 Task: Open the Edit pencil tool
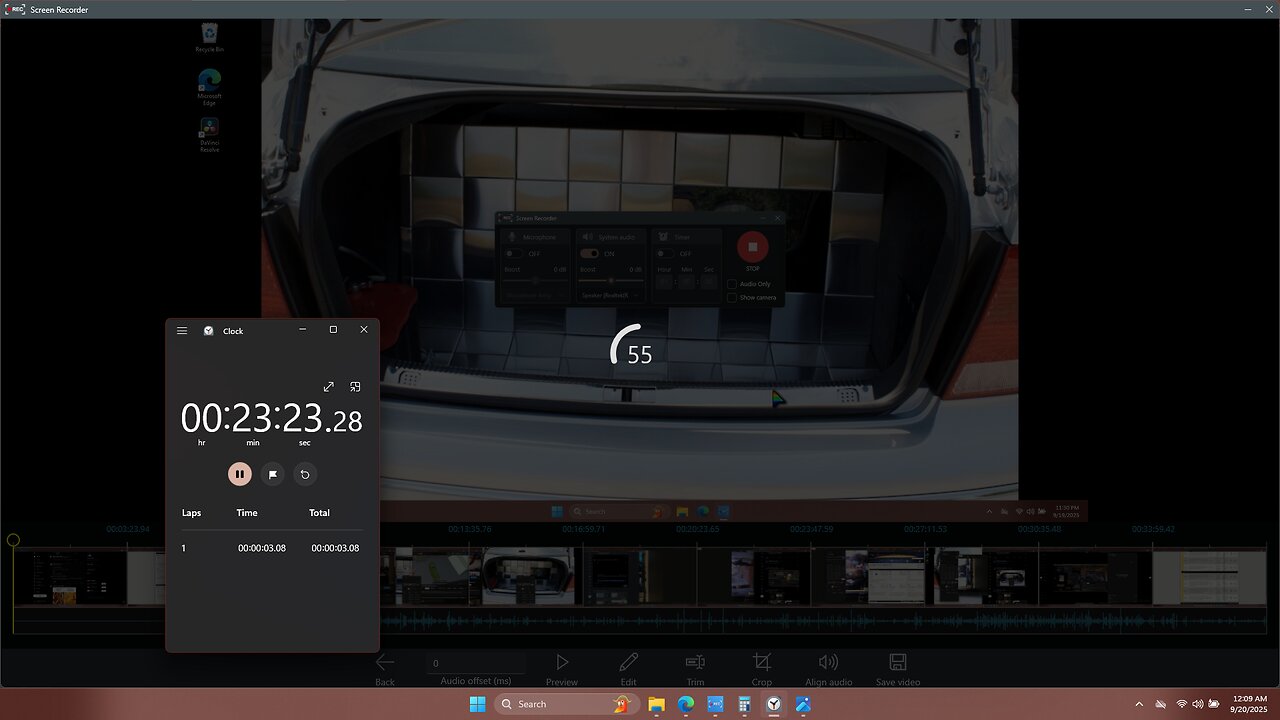(628, 663)
